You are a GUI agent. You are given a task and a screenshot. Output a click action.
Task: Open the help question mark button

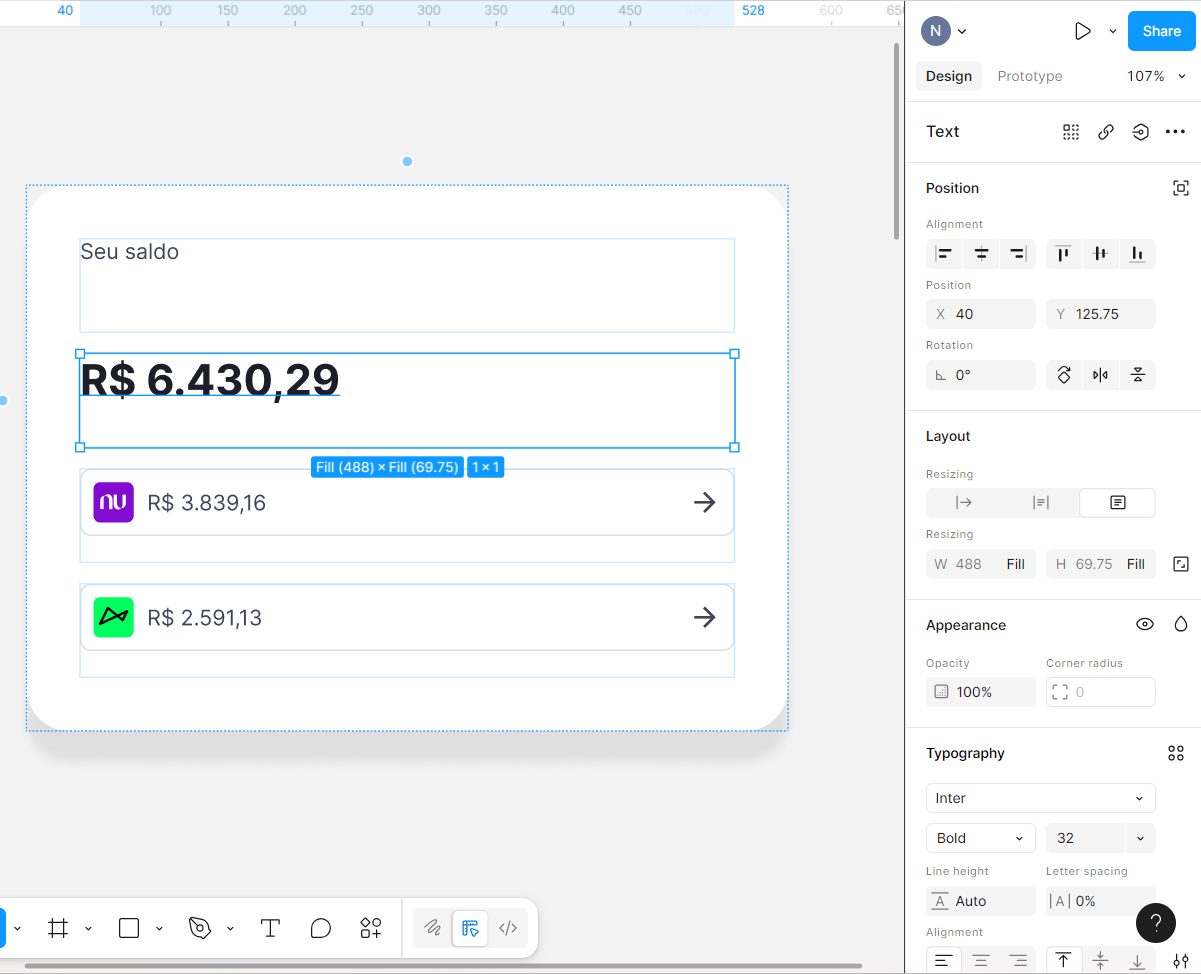point(1156,922)
